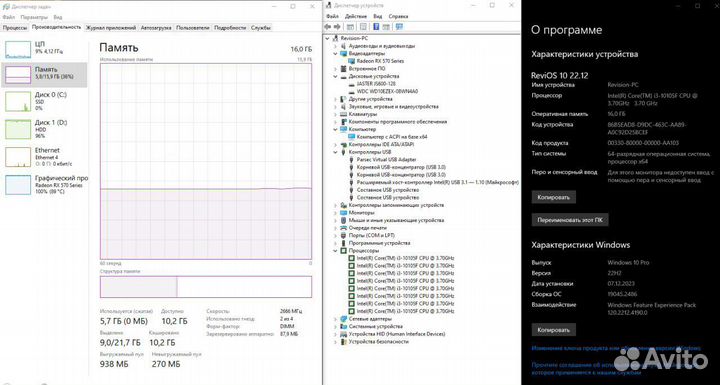Screen dimensions: 720x385
Task: Toggle console tree icon in Device Manager toolbar
Action: [x=350, y=27]
